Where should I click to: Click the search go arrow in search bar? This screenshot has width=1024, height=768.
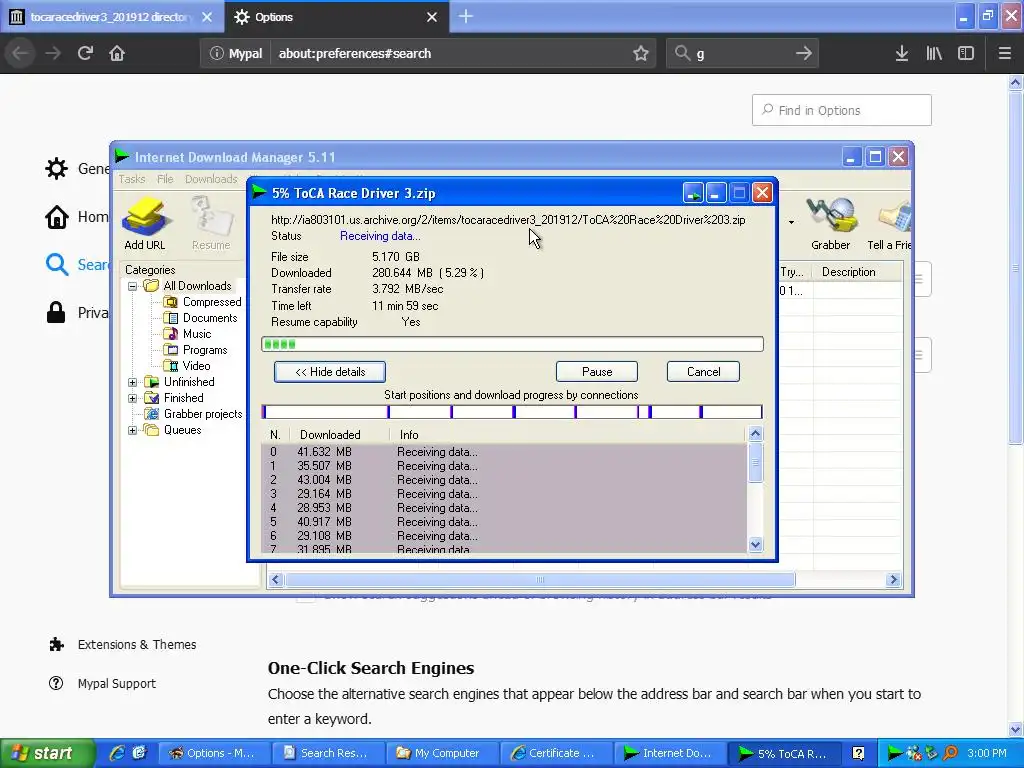(803, 53)
